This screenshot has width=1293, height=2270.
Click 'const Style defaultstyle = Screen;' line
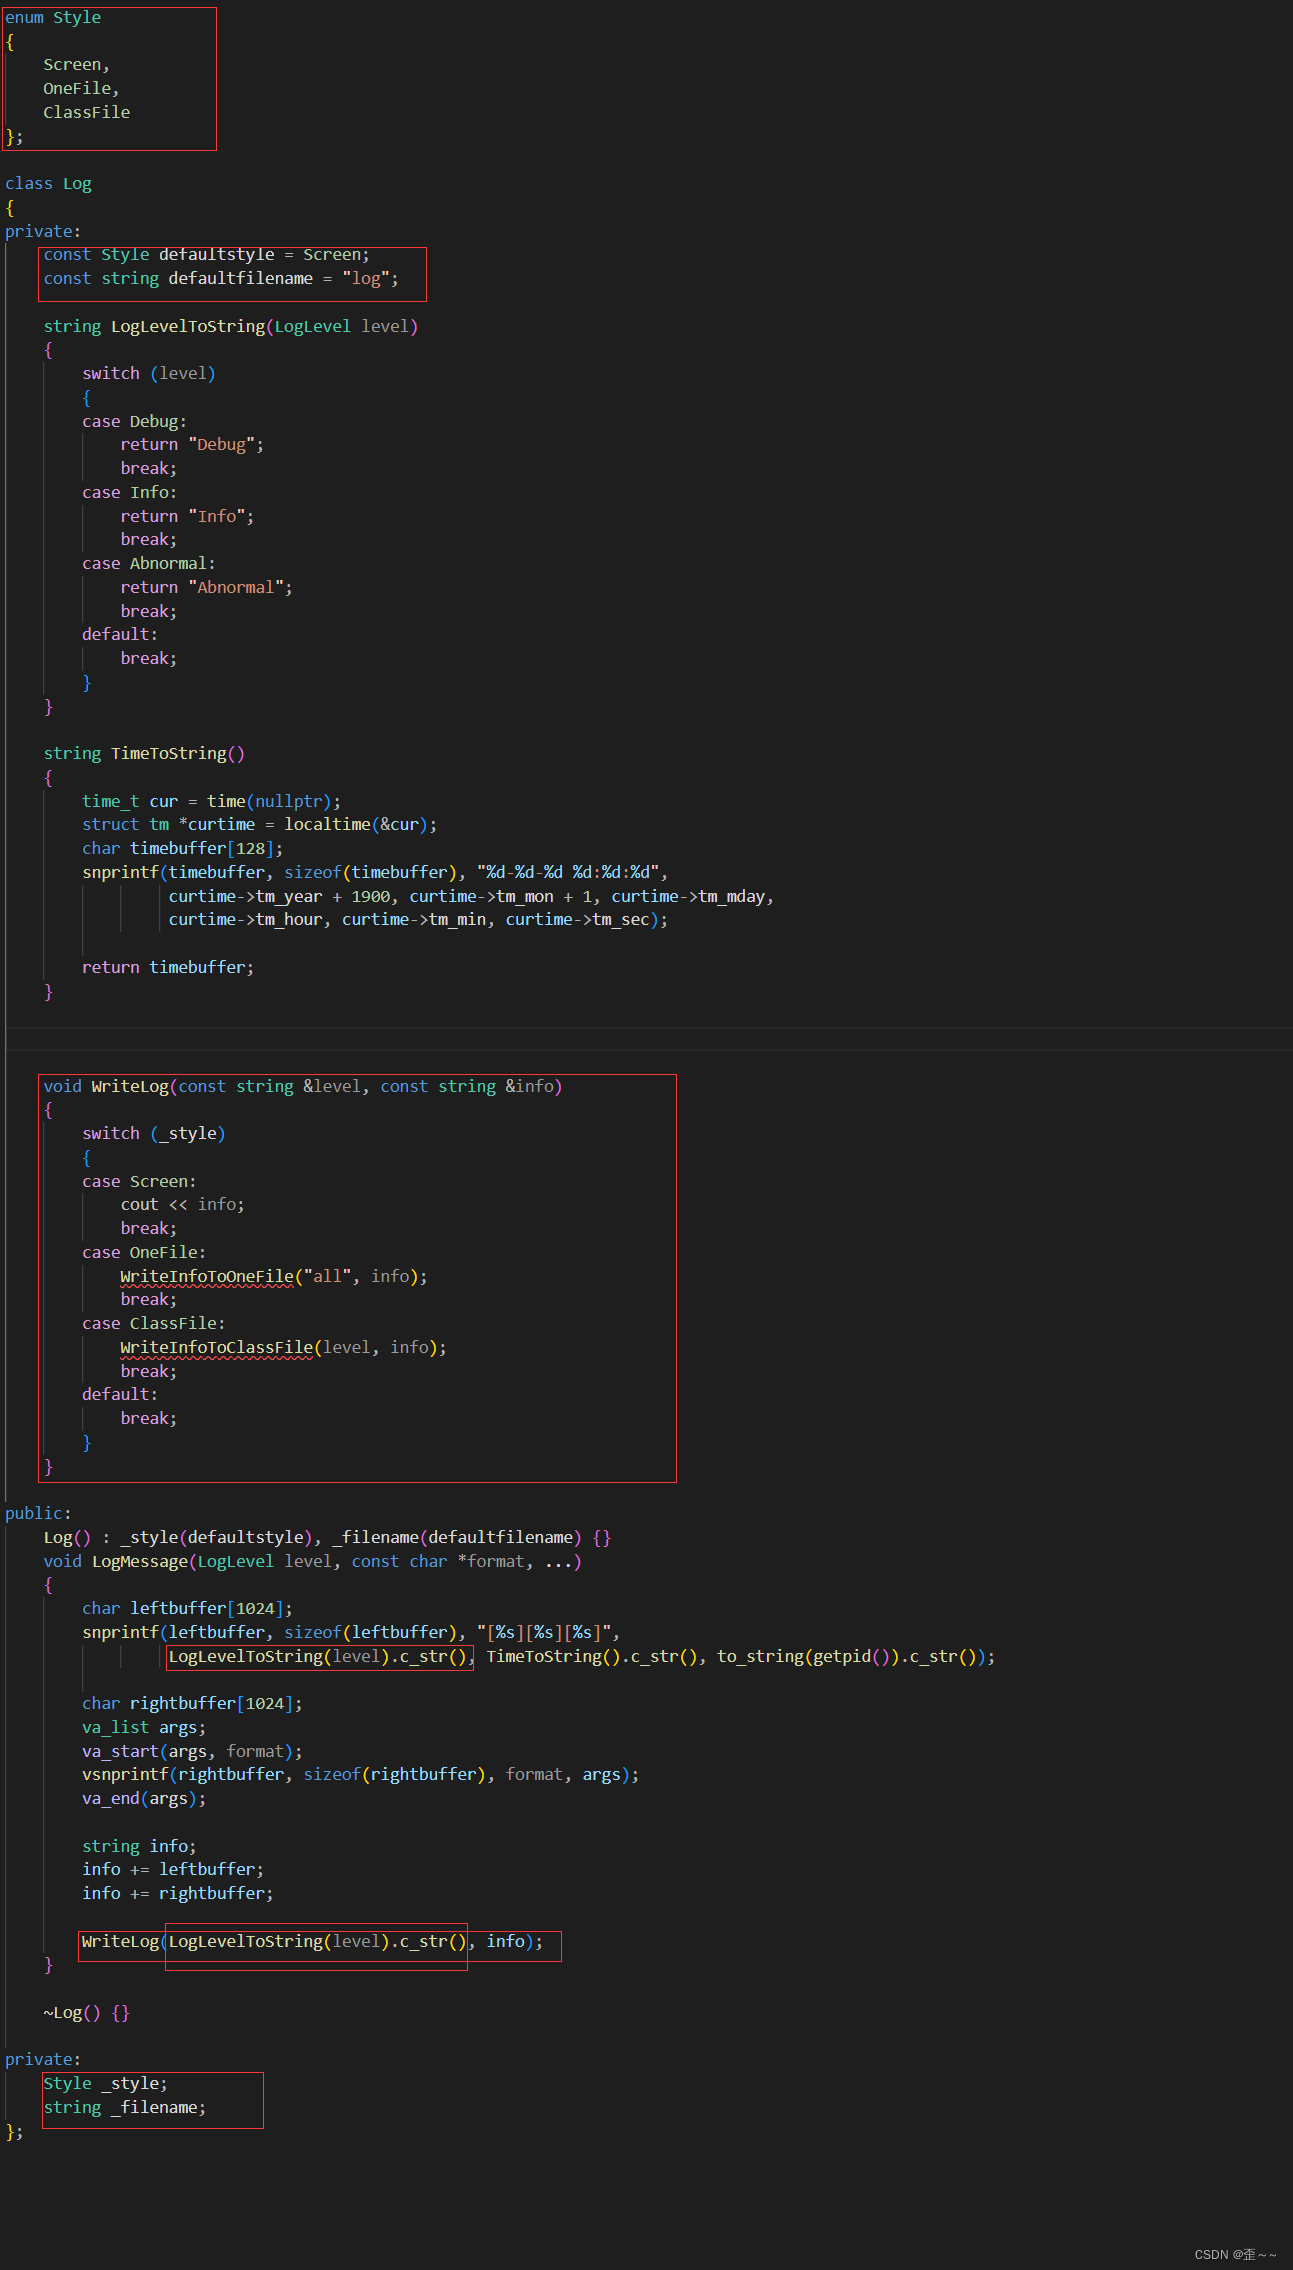click(206, 255)
